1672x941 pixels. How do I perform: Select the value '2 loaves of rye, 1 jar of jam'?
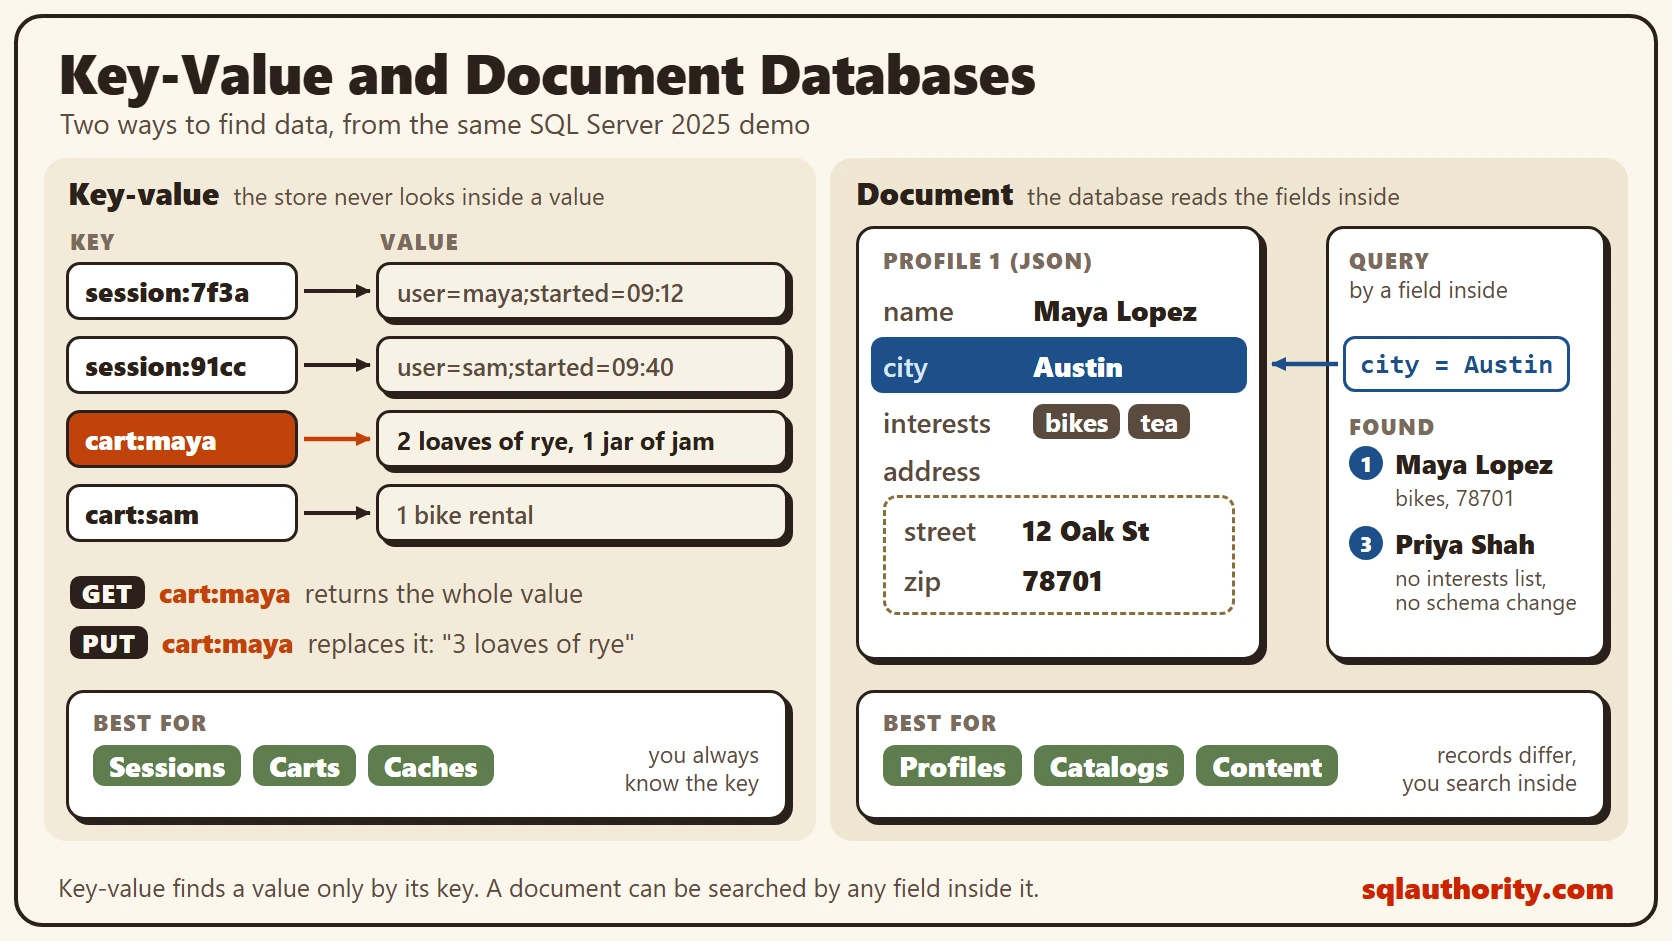point(583,440)
